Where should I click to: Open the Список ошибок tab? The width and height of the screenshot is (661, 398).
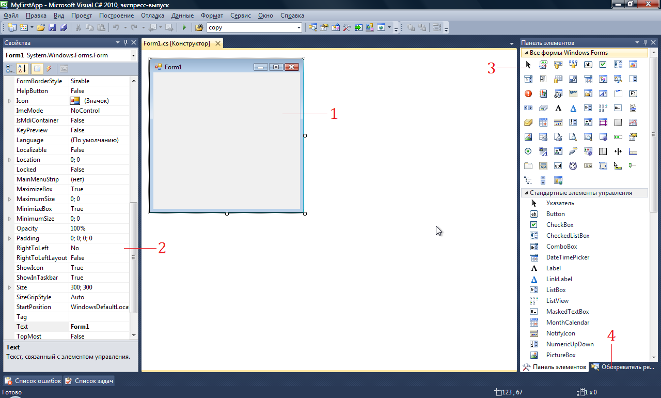coord(33,381)
